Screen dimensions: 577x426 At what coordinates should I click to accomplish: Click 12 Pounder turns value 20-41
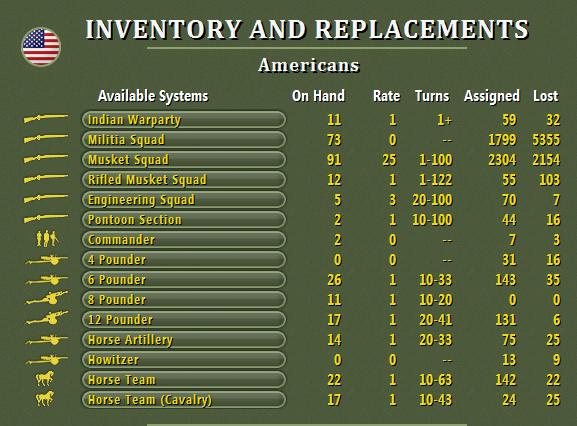(435, 320)
